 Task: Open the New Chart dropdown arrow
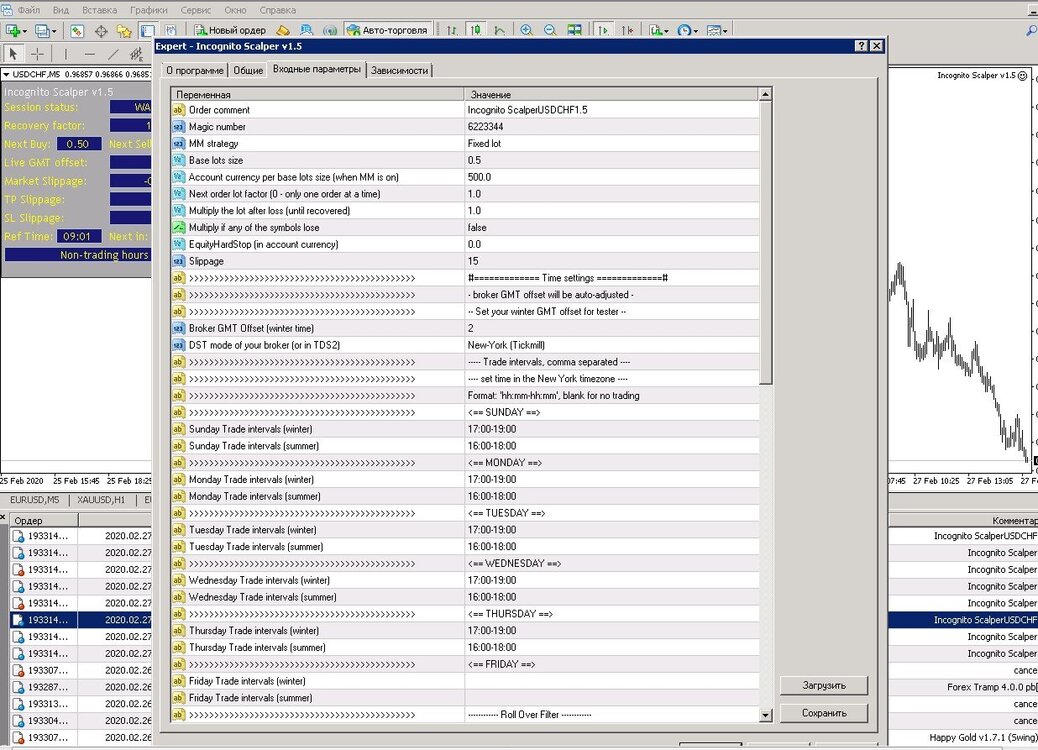25,31
